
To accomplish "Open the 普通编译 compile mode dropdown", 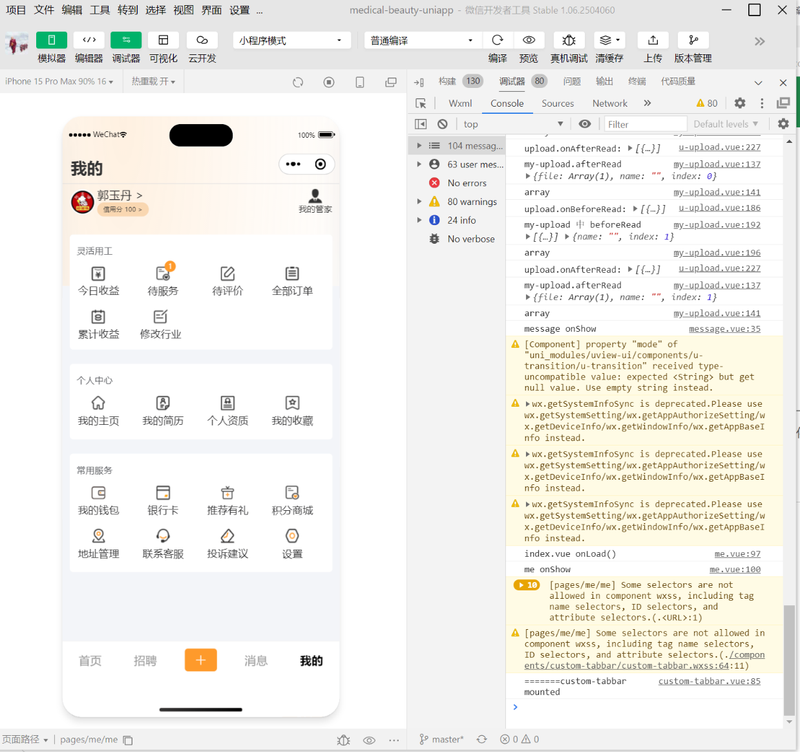I will pyautogui.click(x=422, y=41).
